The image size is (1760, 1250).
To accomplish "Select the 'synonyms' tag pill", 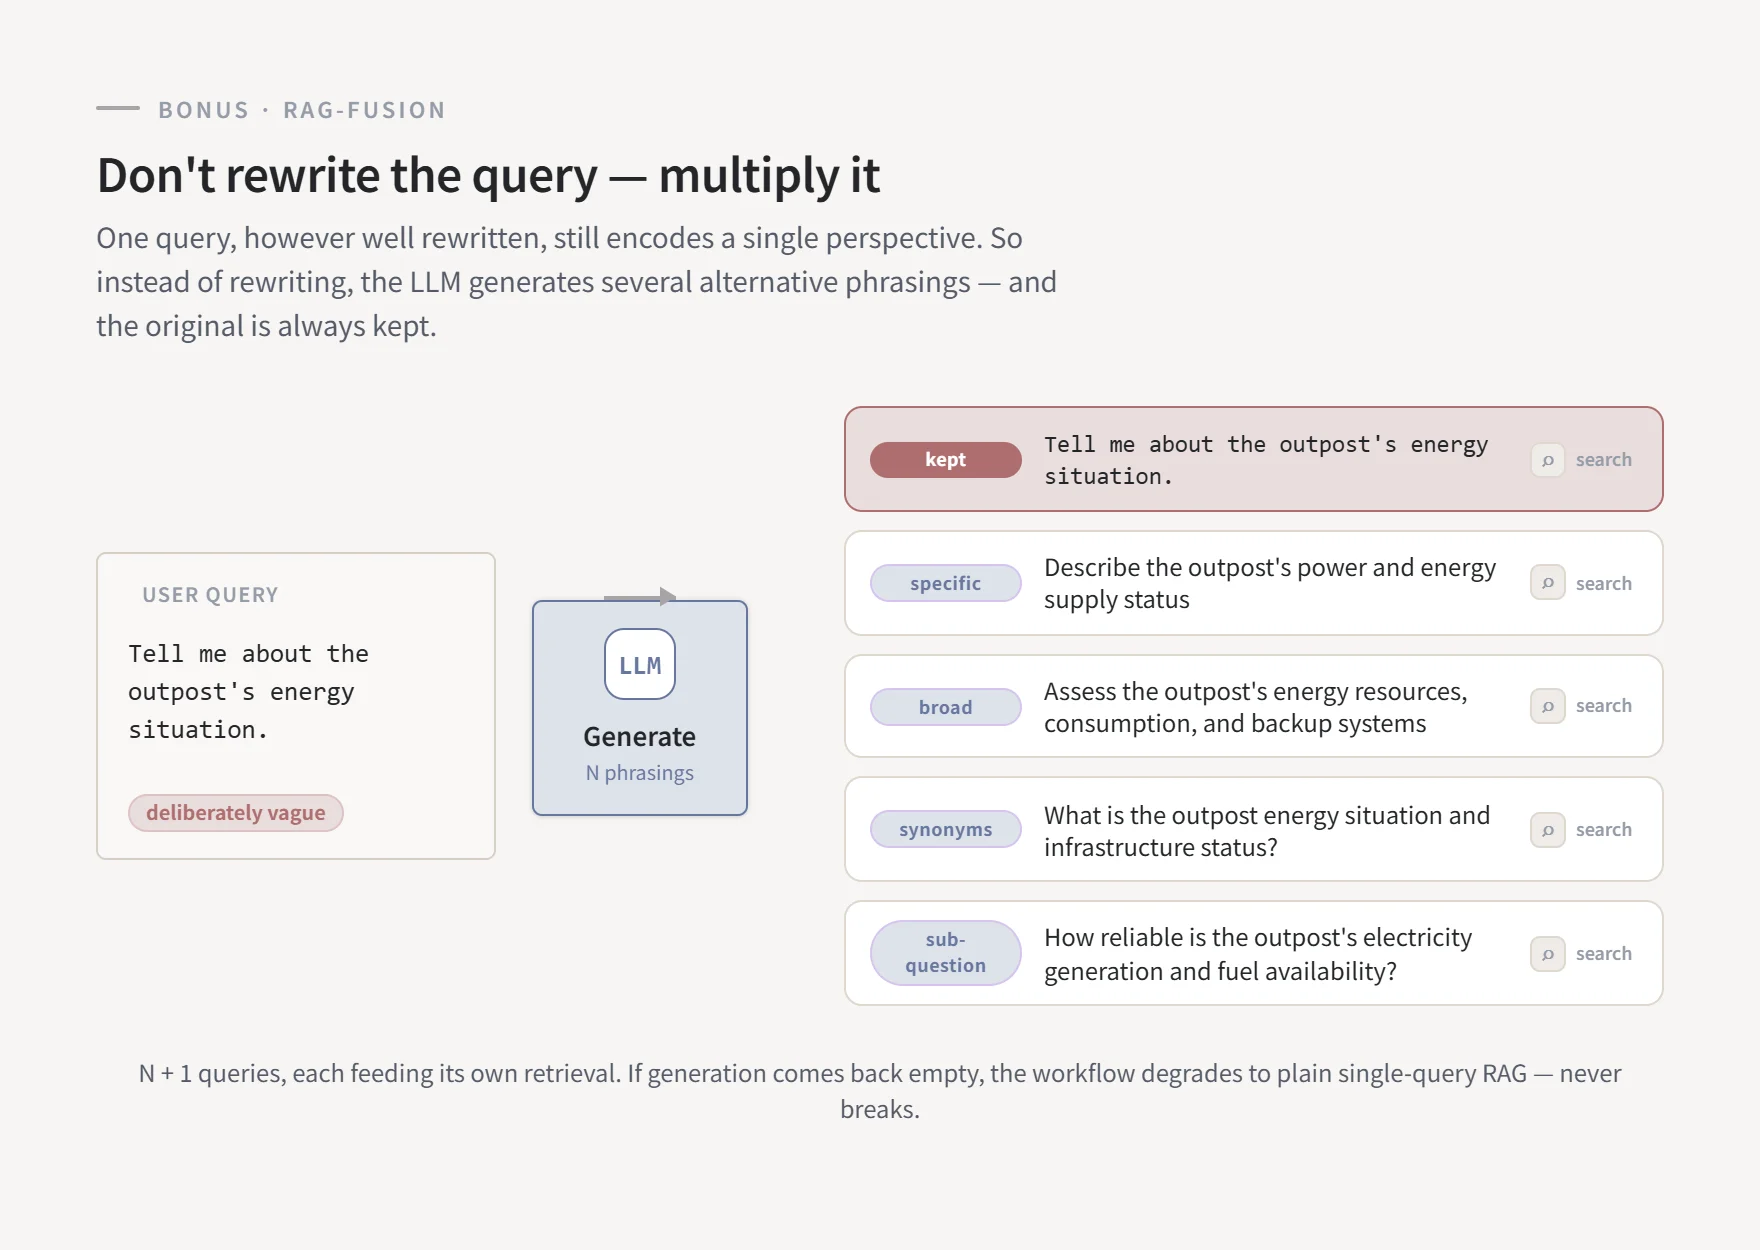I will coord(946,829).
